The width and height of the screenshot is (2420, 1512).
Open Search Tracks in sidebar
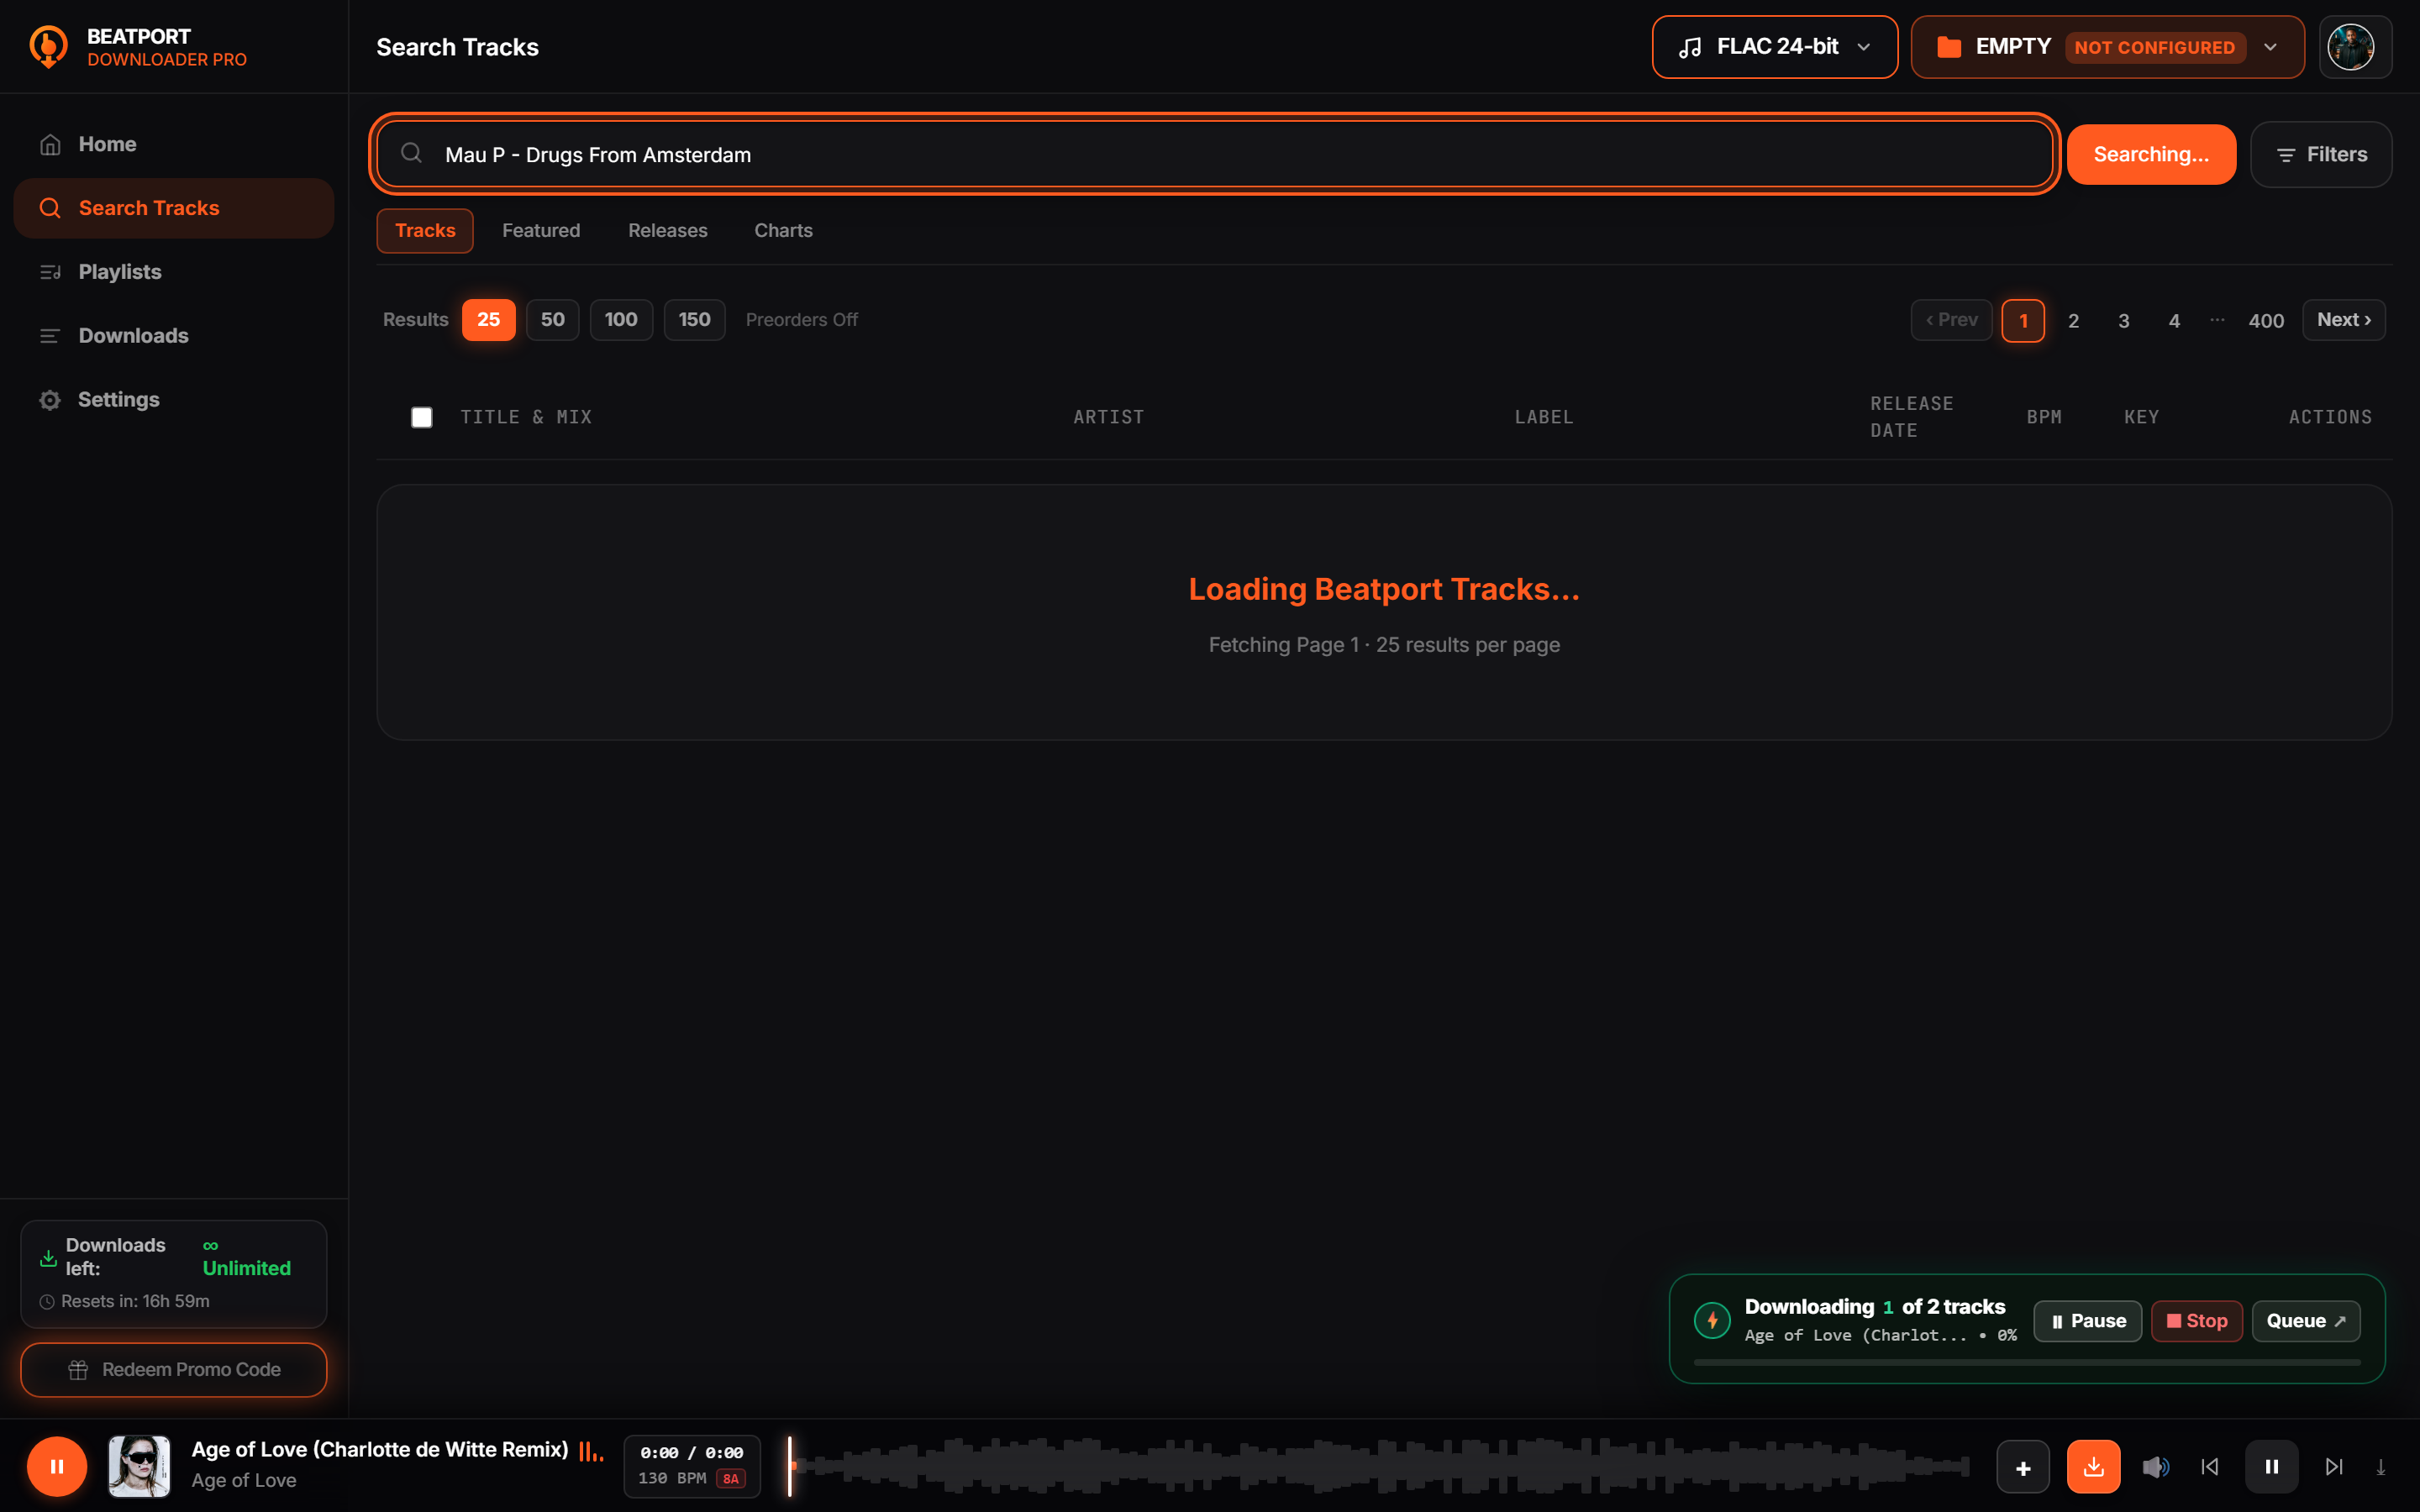[x=174, y=208]
